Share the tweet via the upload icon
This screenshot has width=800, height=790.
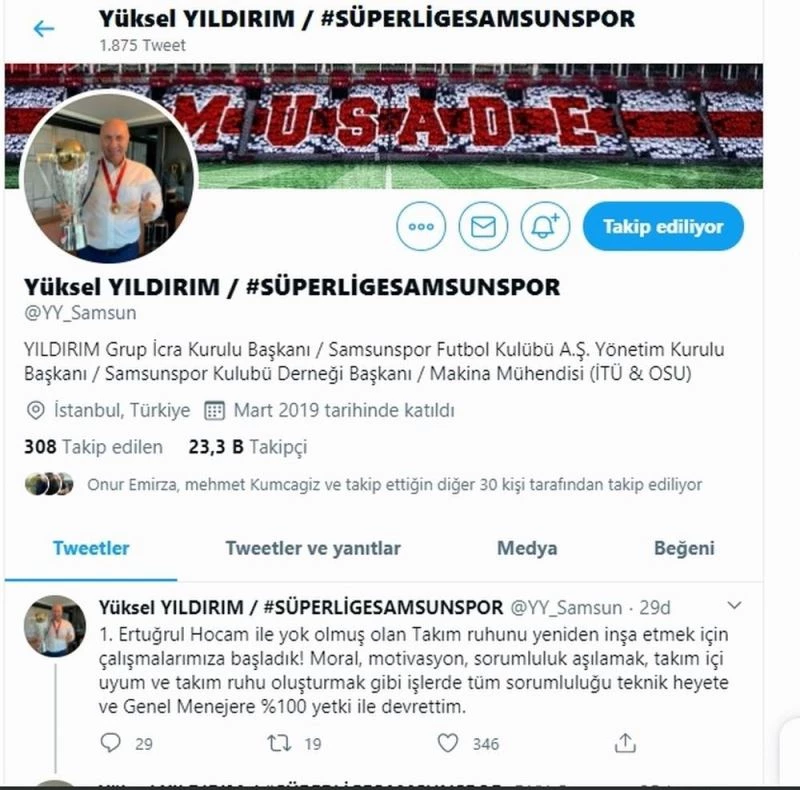pyautogui.click(x=625, y=743)
